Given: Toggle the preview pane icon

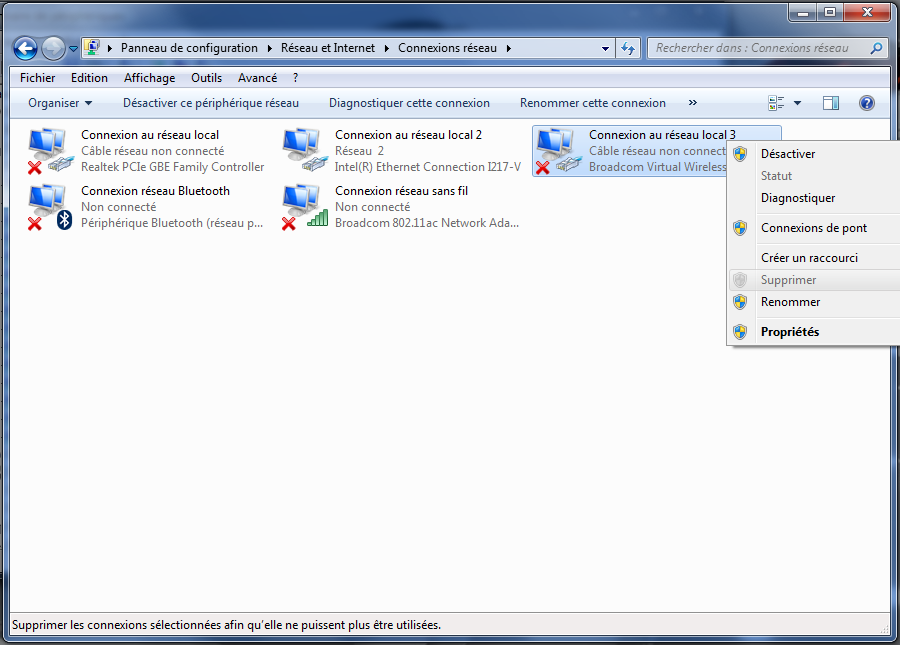Looking at the screenshot, I should (831, 103).
